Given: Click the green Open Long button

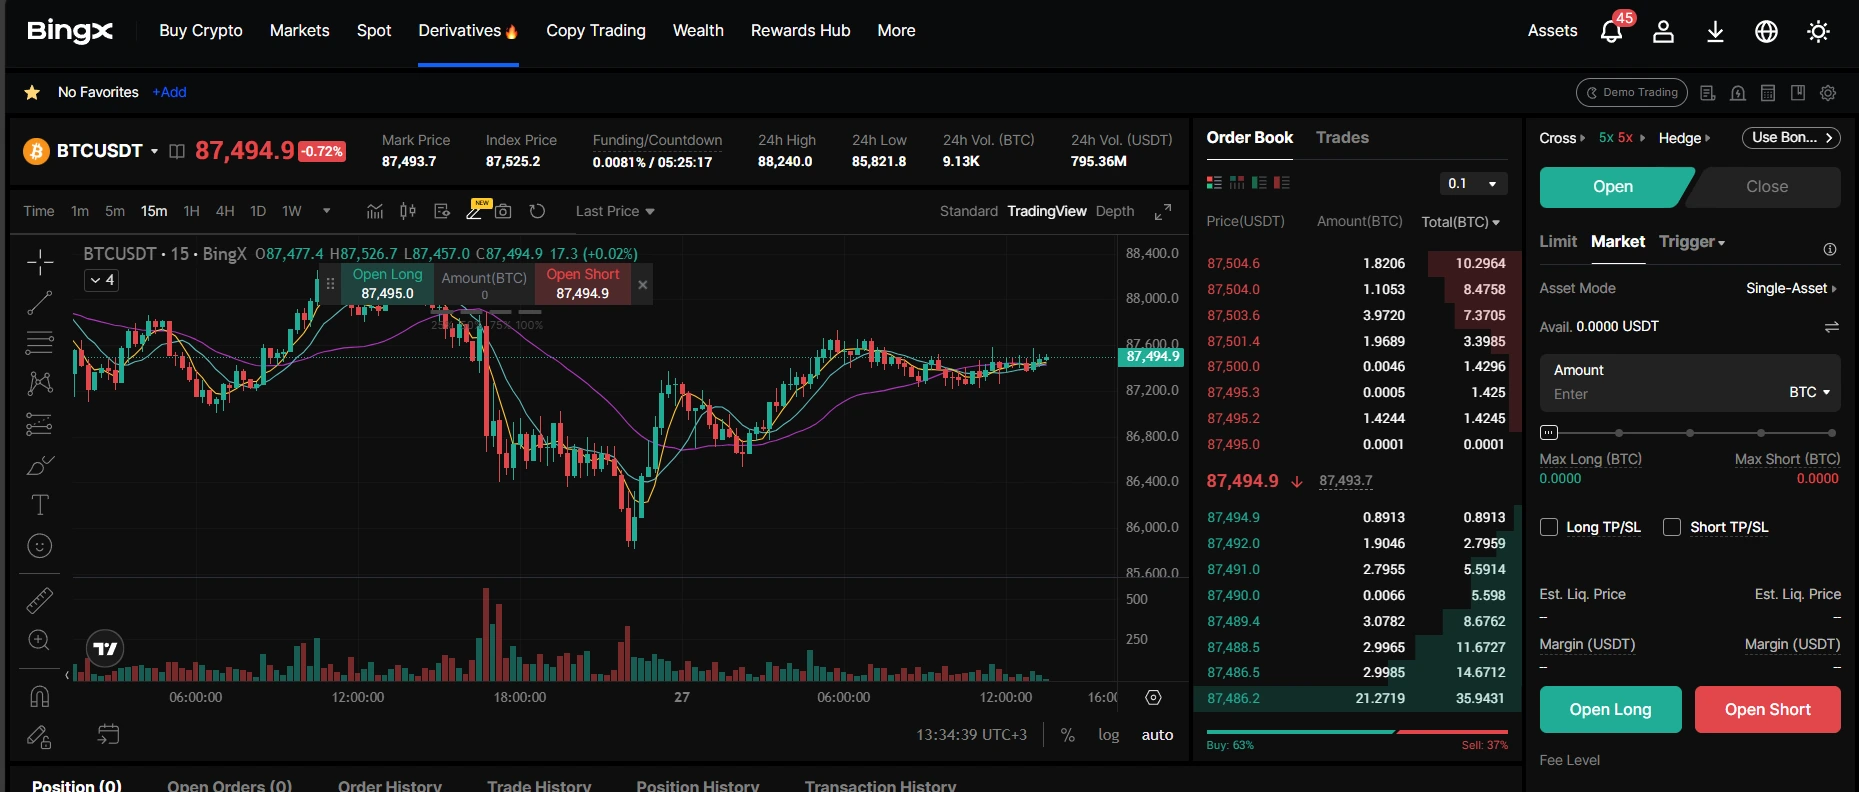Looking at the screenshot, I should click(x=1610, y=709).
